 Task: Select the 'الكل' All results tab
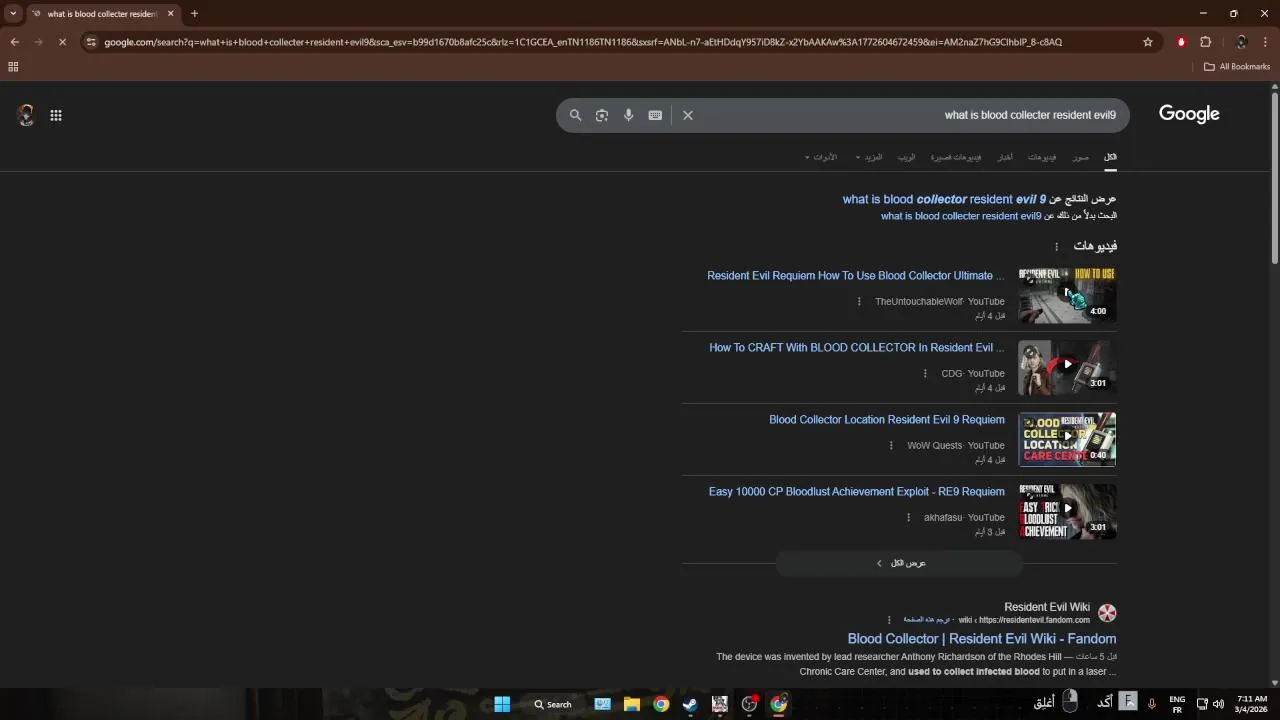[1110, 157]
